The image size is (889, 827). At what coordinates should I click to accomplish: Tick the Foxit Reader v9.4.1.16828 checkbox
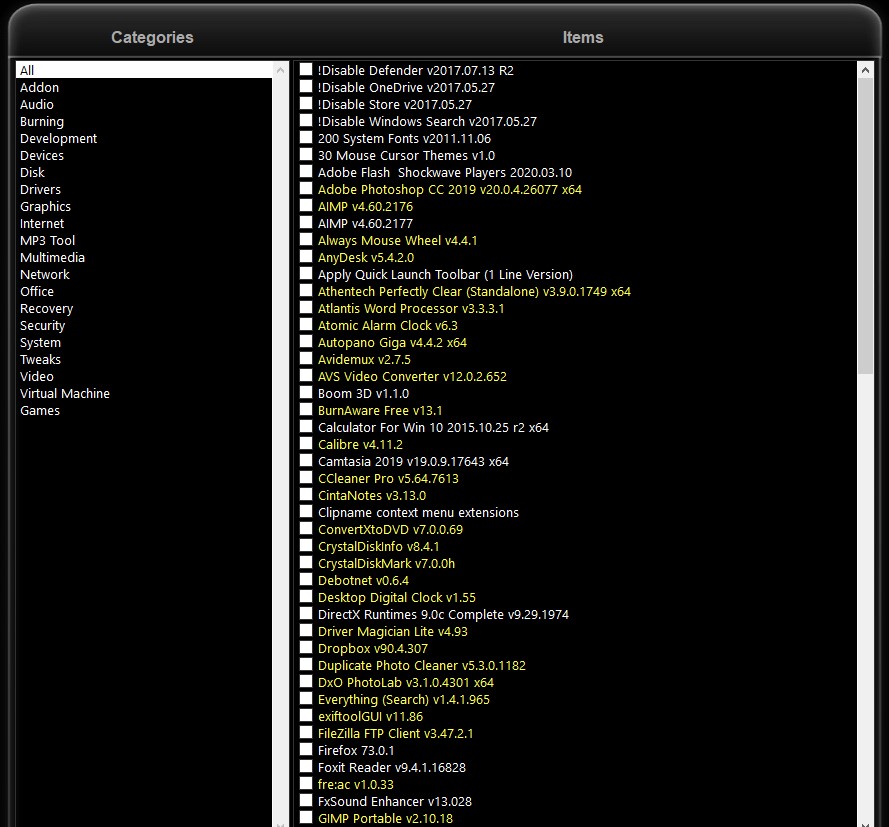pos(306,766)
